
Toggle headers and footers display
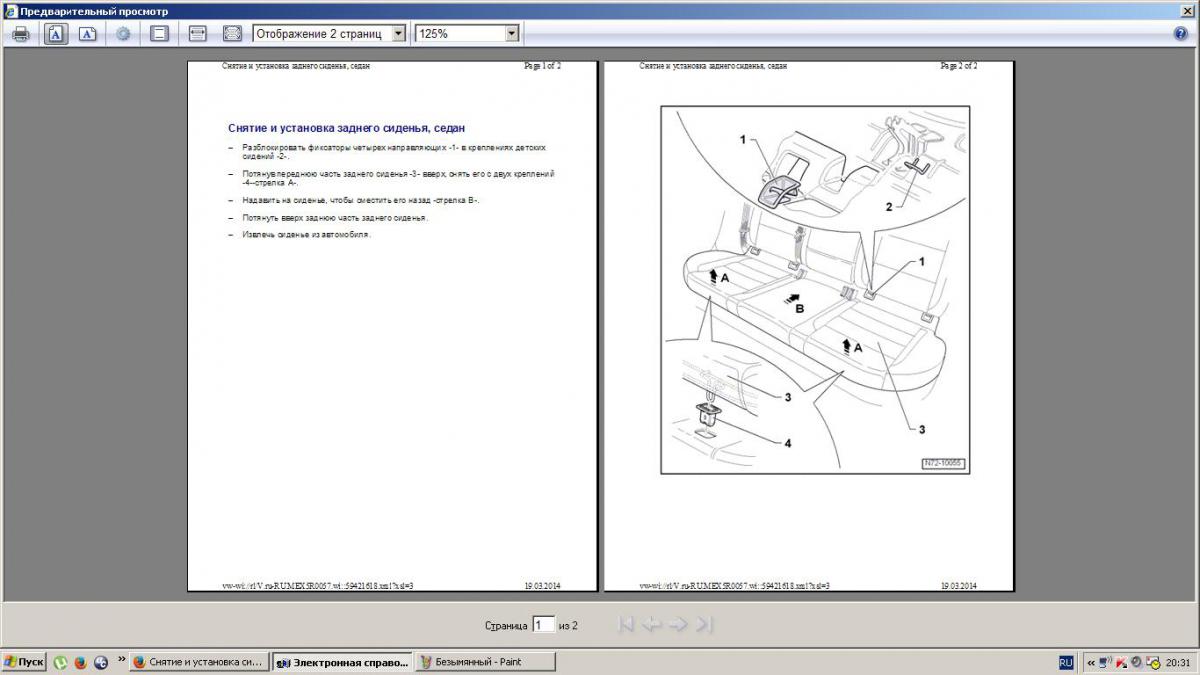pyautogui.click(x=158, y=33)
